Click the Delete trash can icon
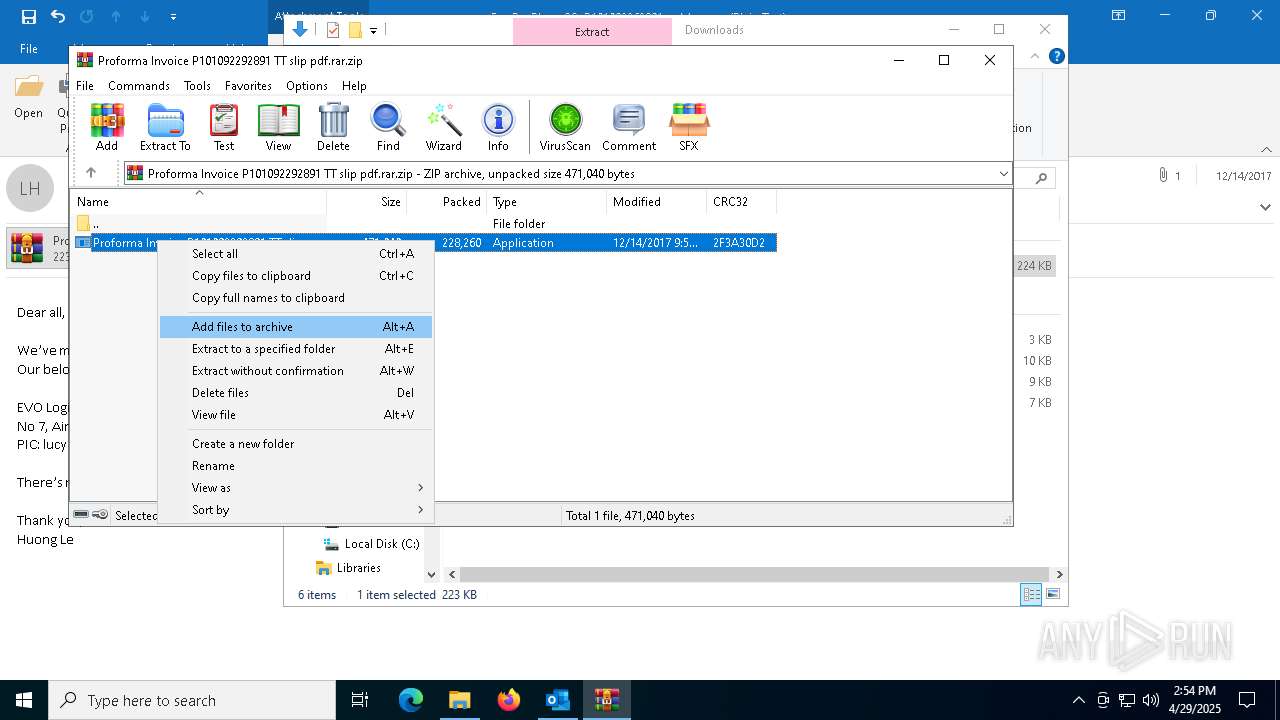Image resolution: width=1280 pixels, height=720 pixels. (333, 127)
